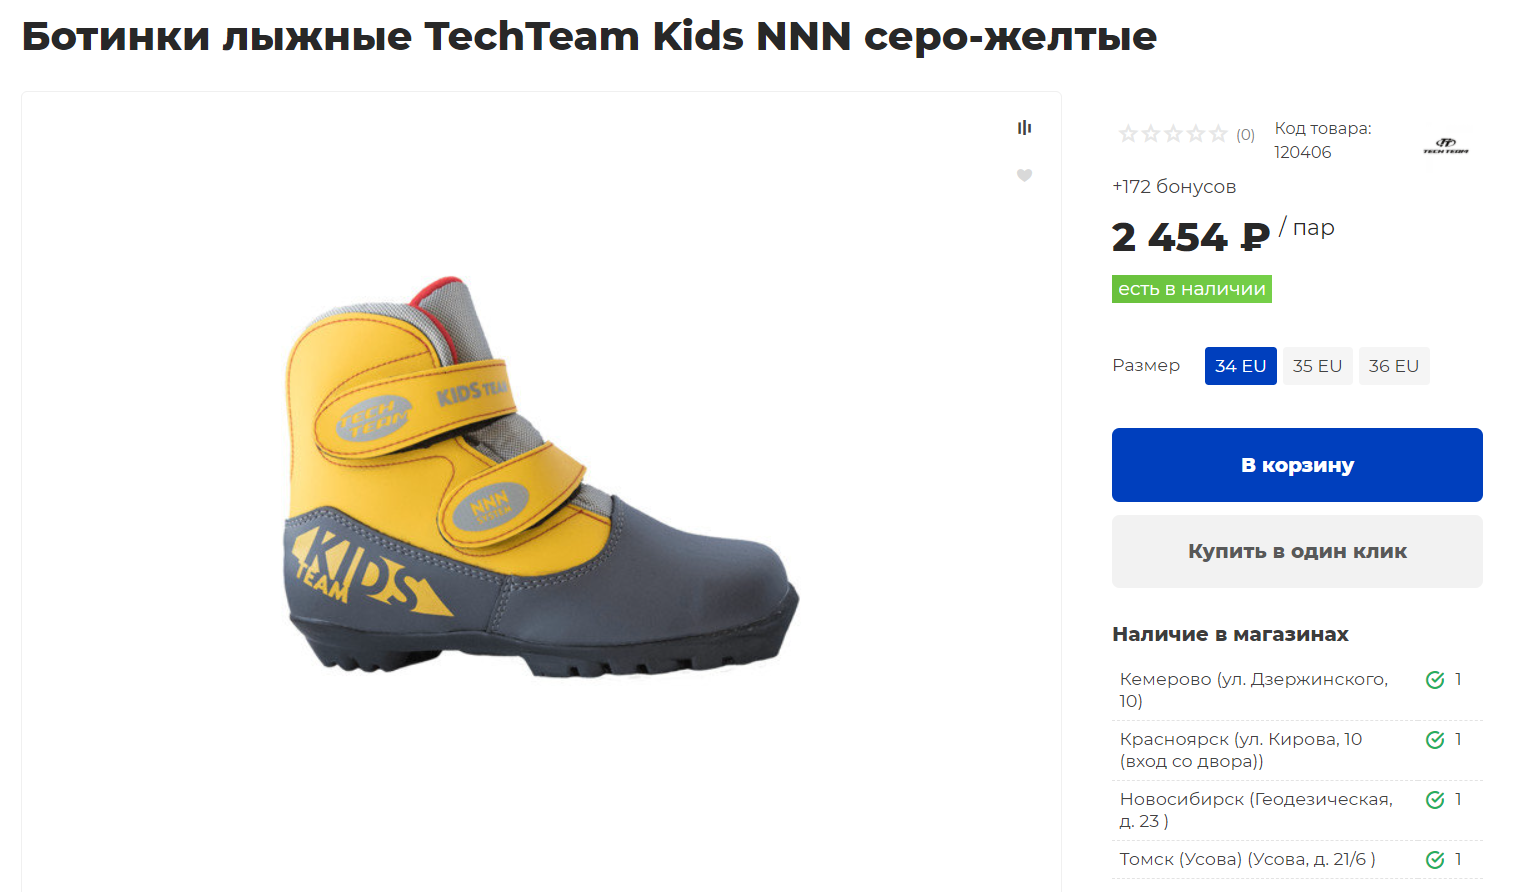
Task: Open the Красноярск (ул. Кирова, 10) store entry
Action: pos(1240,750)
